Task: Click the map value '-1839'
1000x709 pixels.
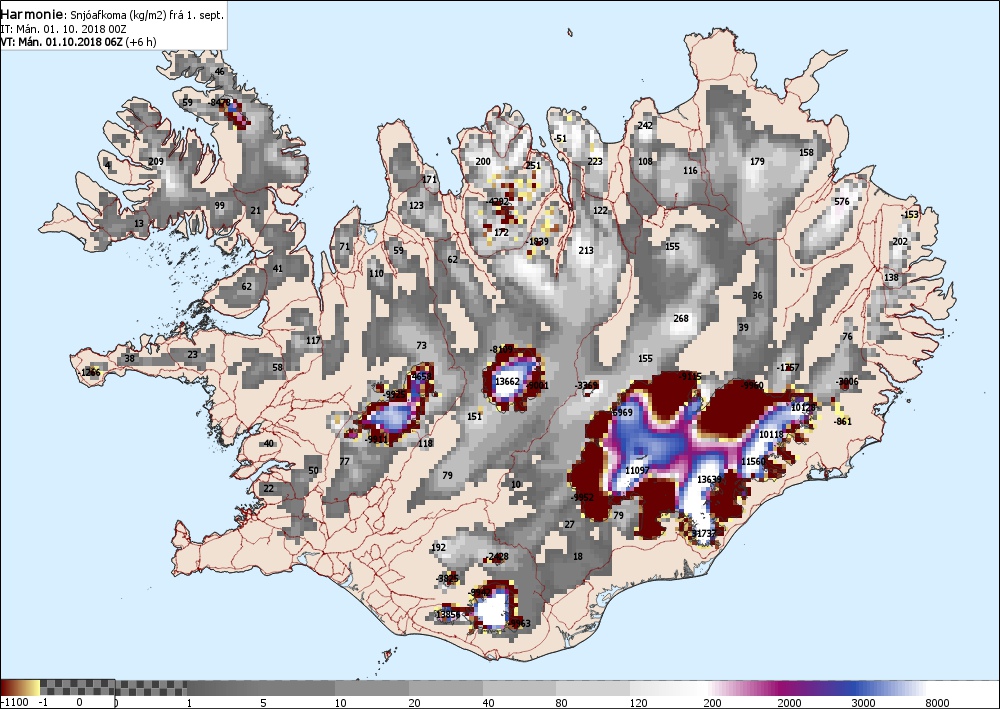Action: point(538,242)
